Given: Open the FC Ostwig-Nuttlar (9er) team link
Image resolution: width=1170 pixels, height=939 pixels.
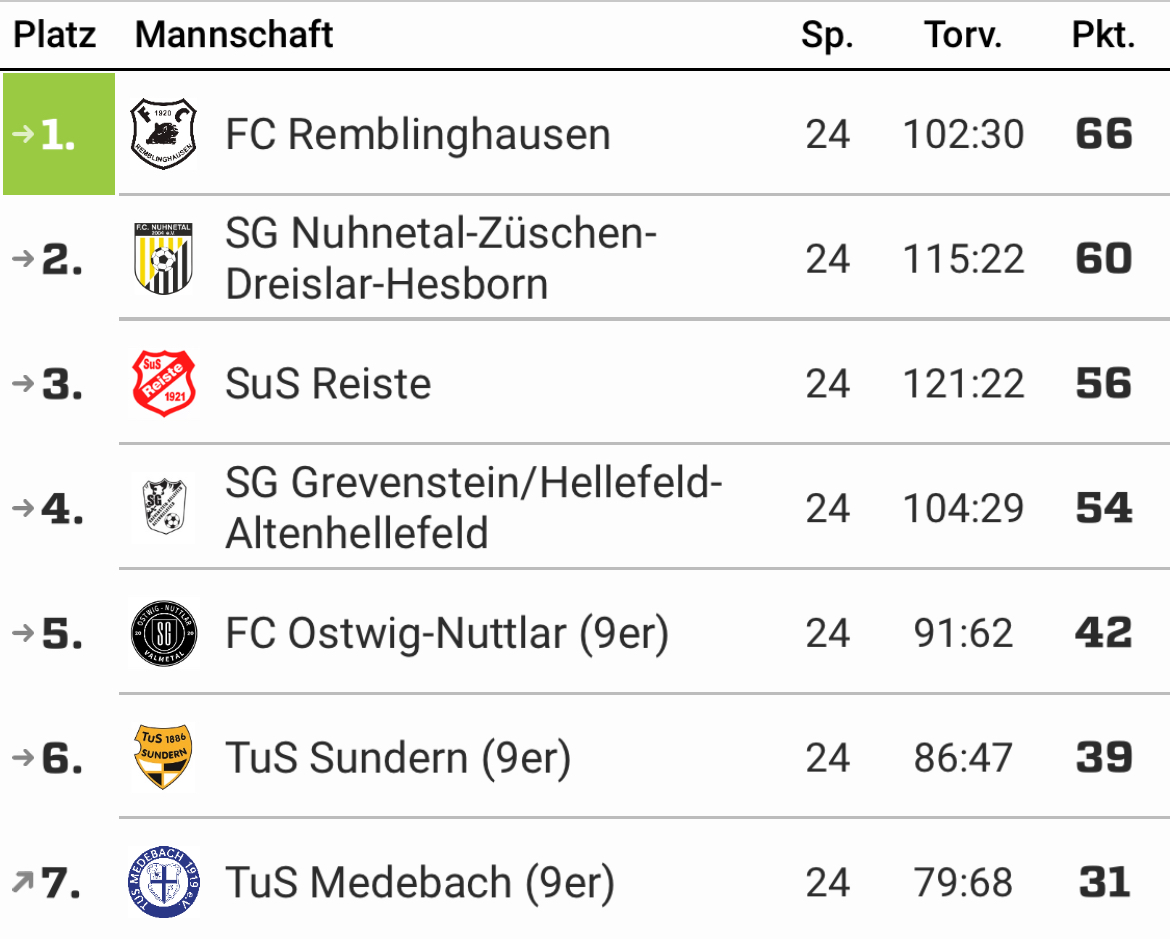Looking at the screenshot, I should [x=447, y=634].
